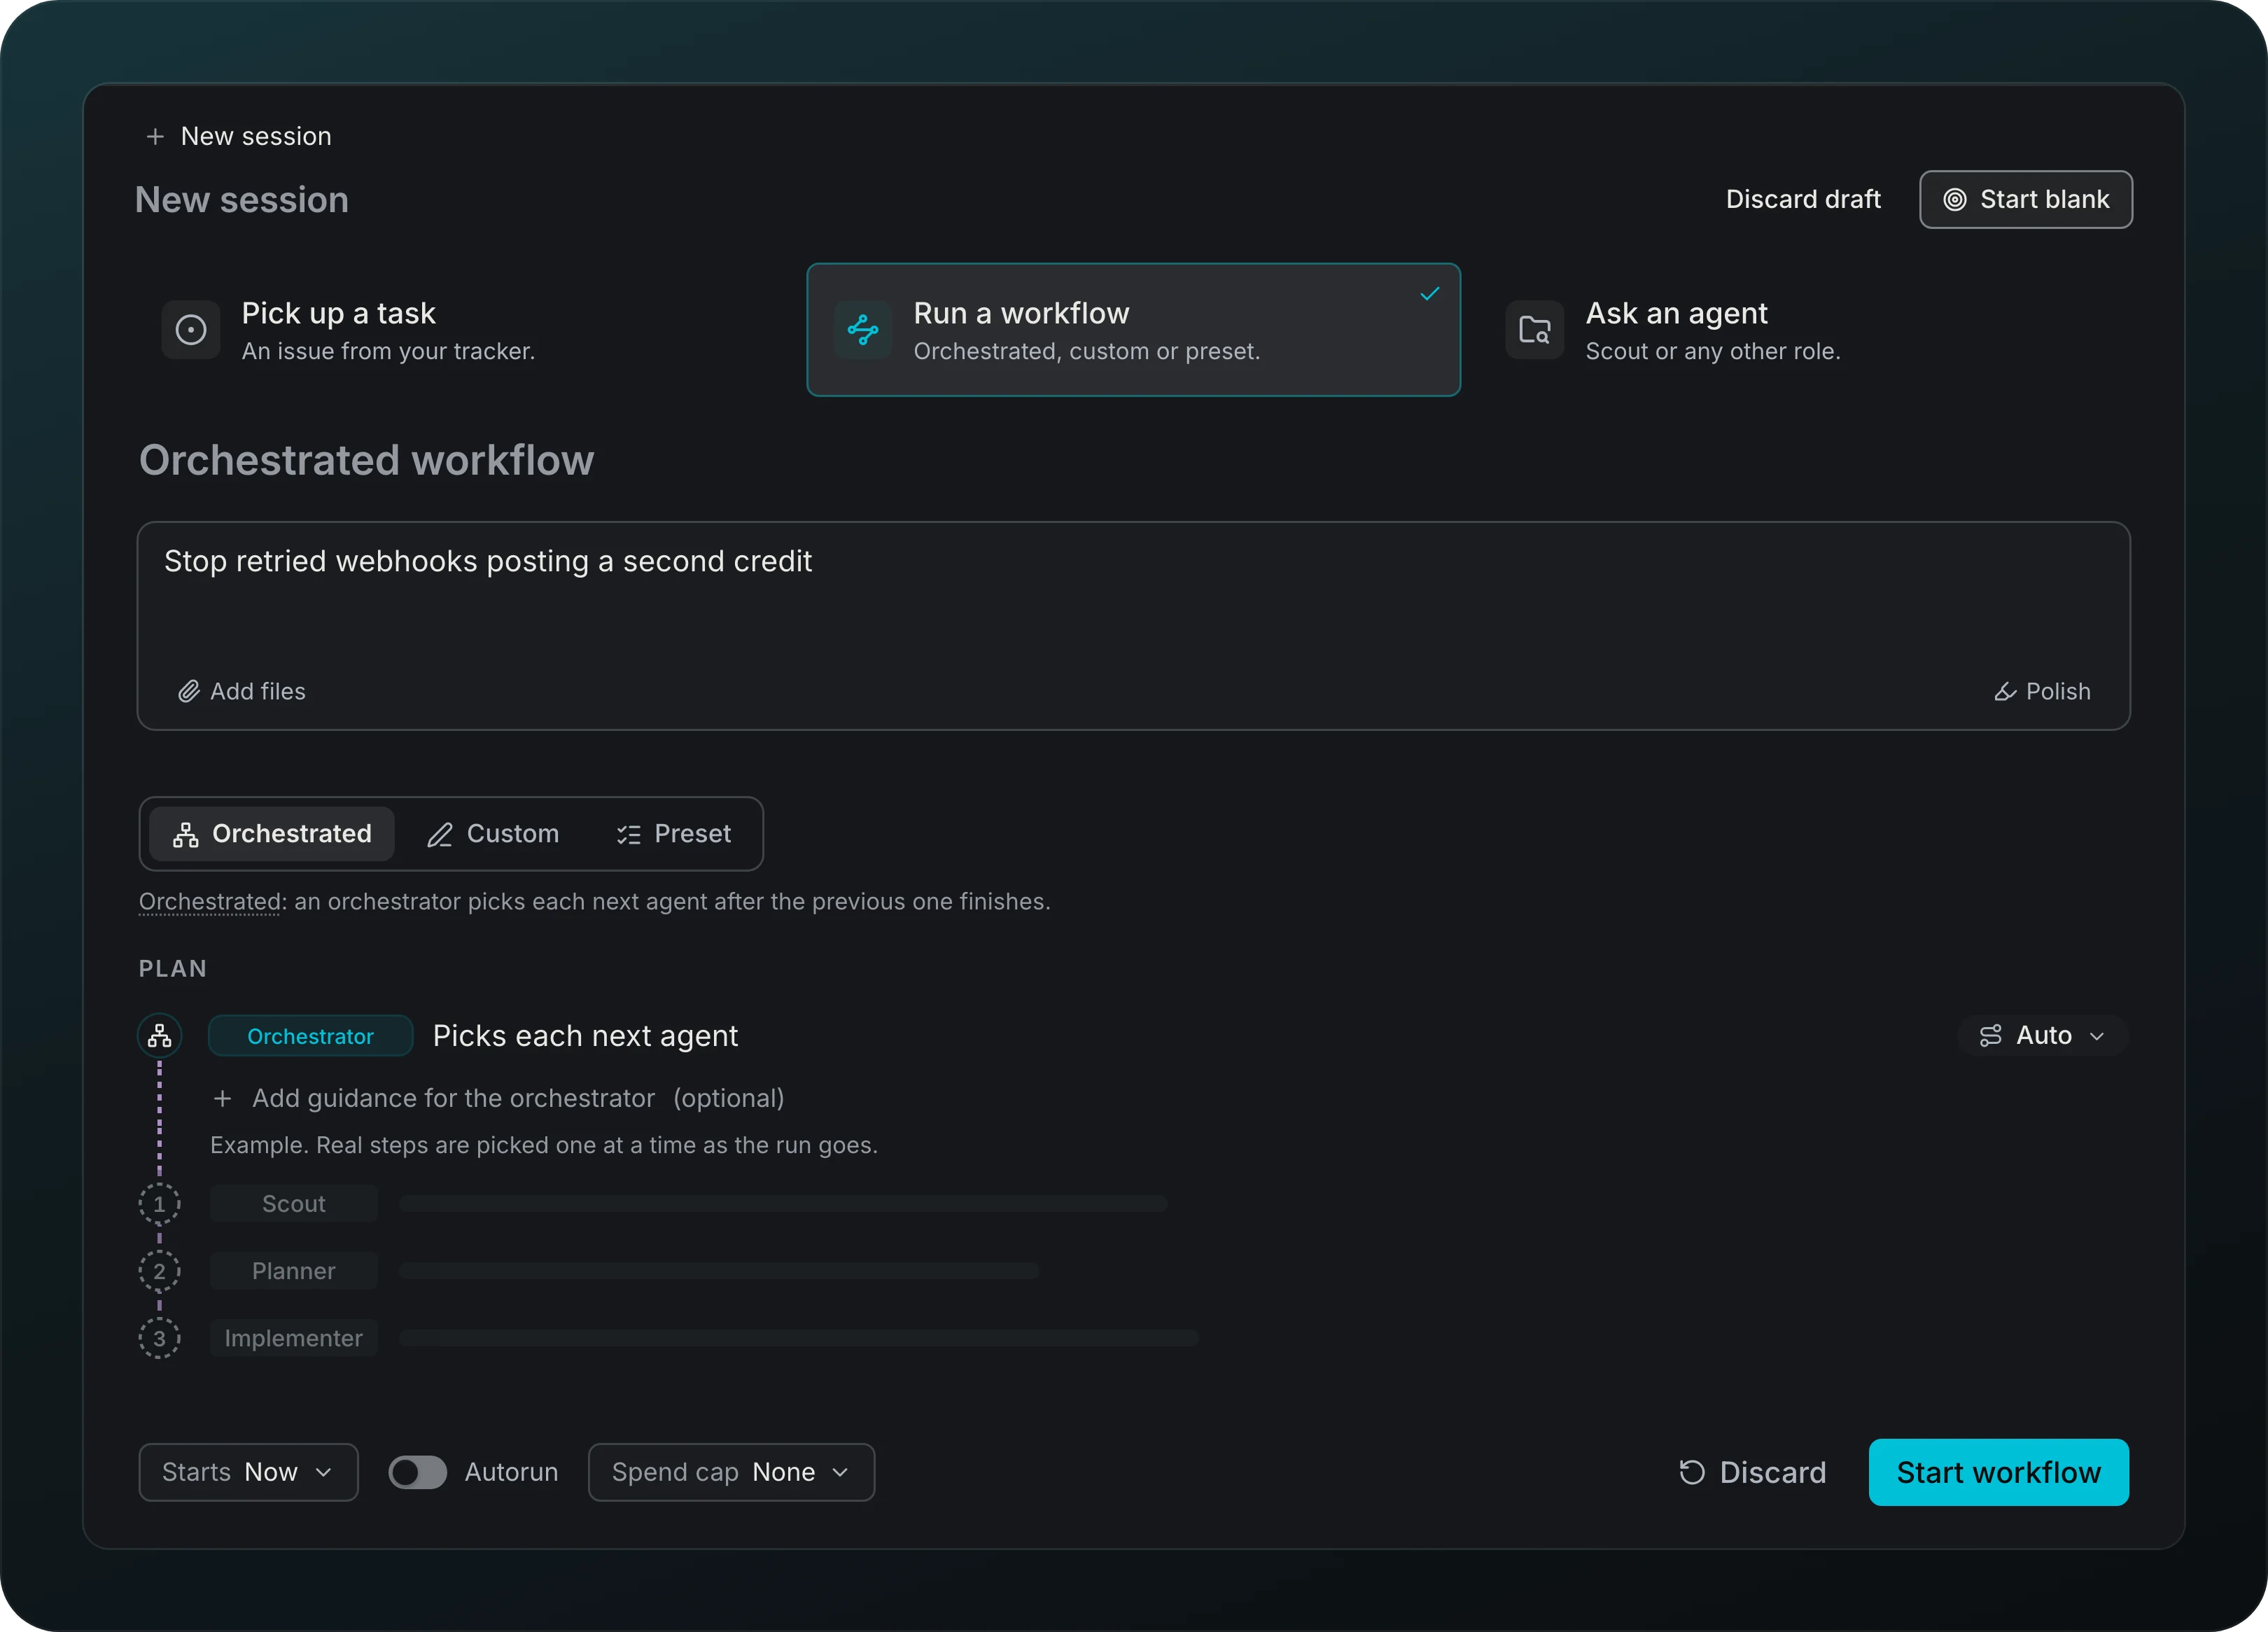Click the Scout step label
The width and height of the screenshot is (2268, 1632).
(294, 1204)
